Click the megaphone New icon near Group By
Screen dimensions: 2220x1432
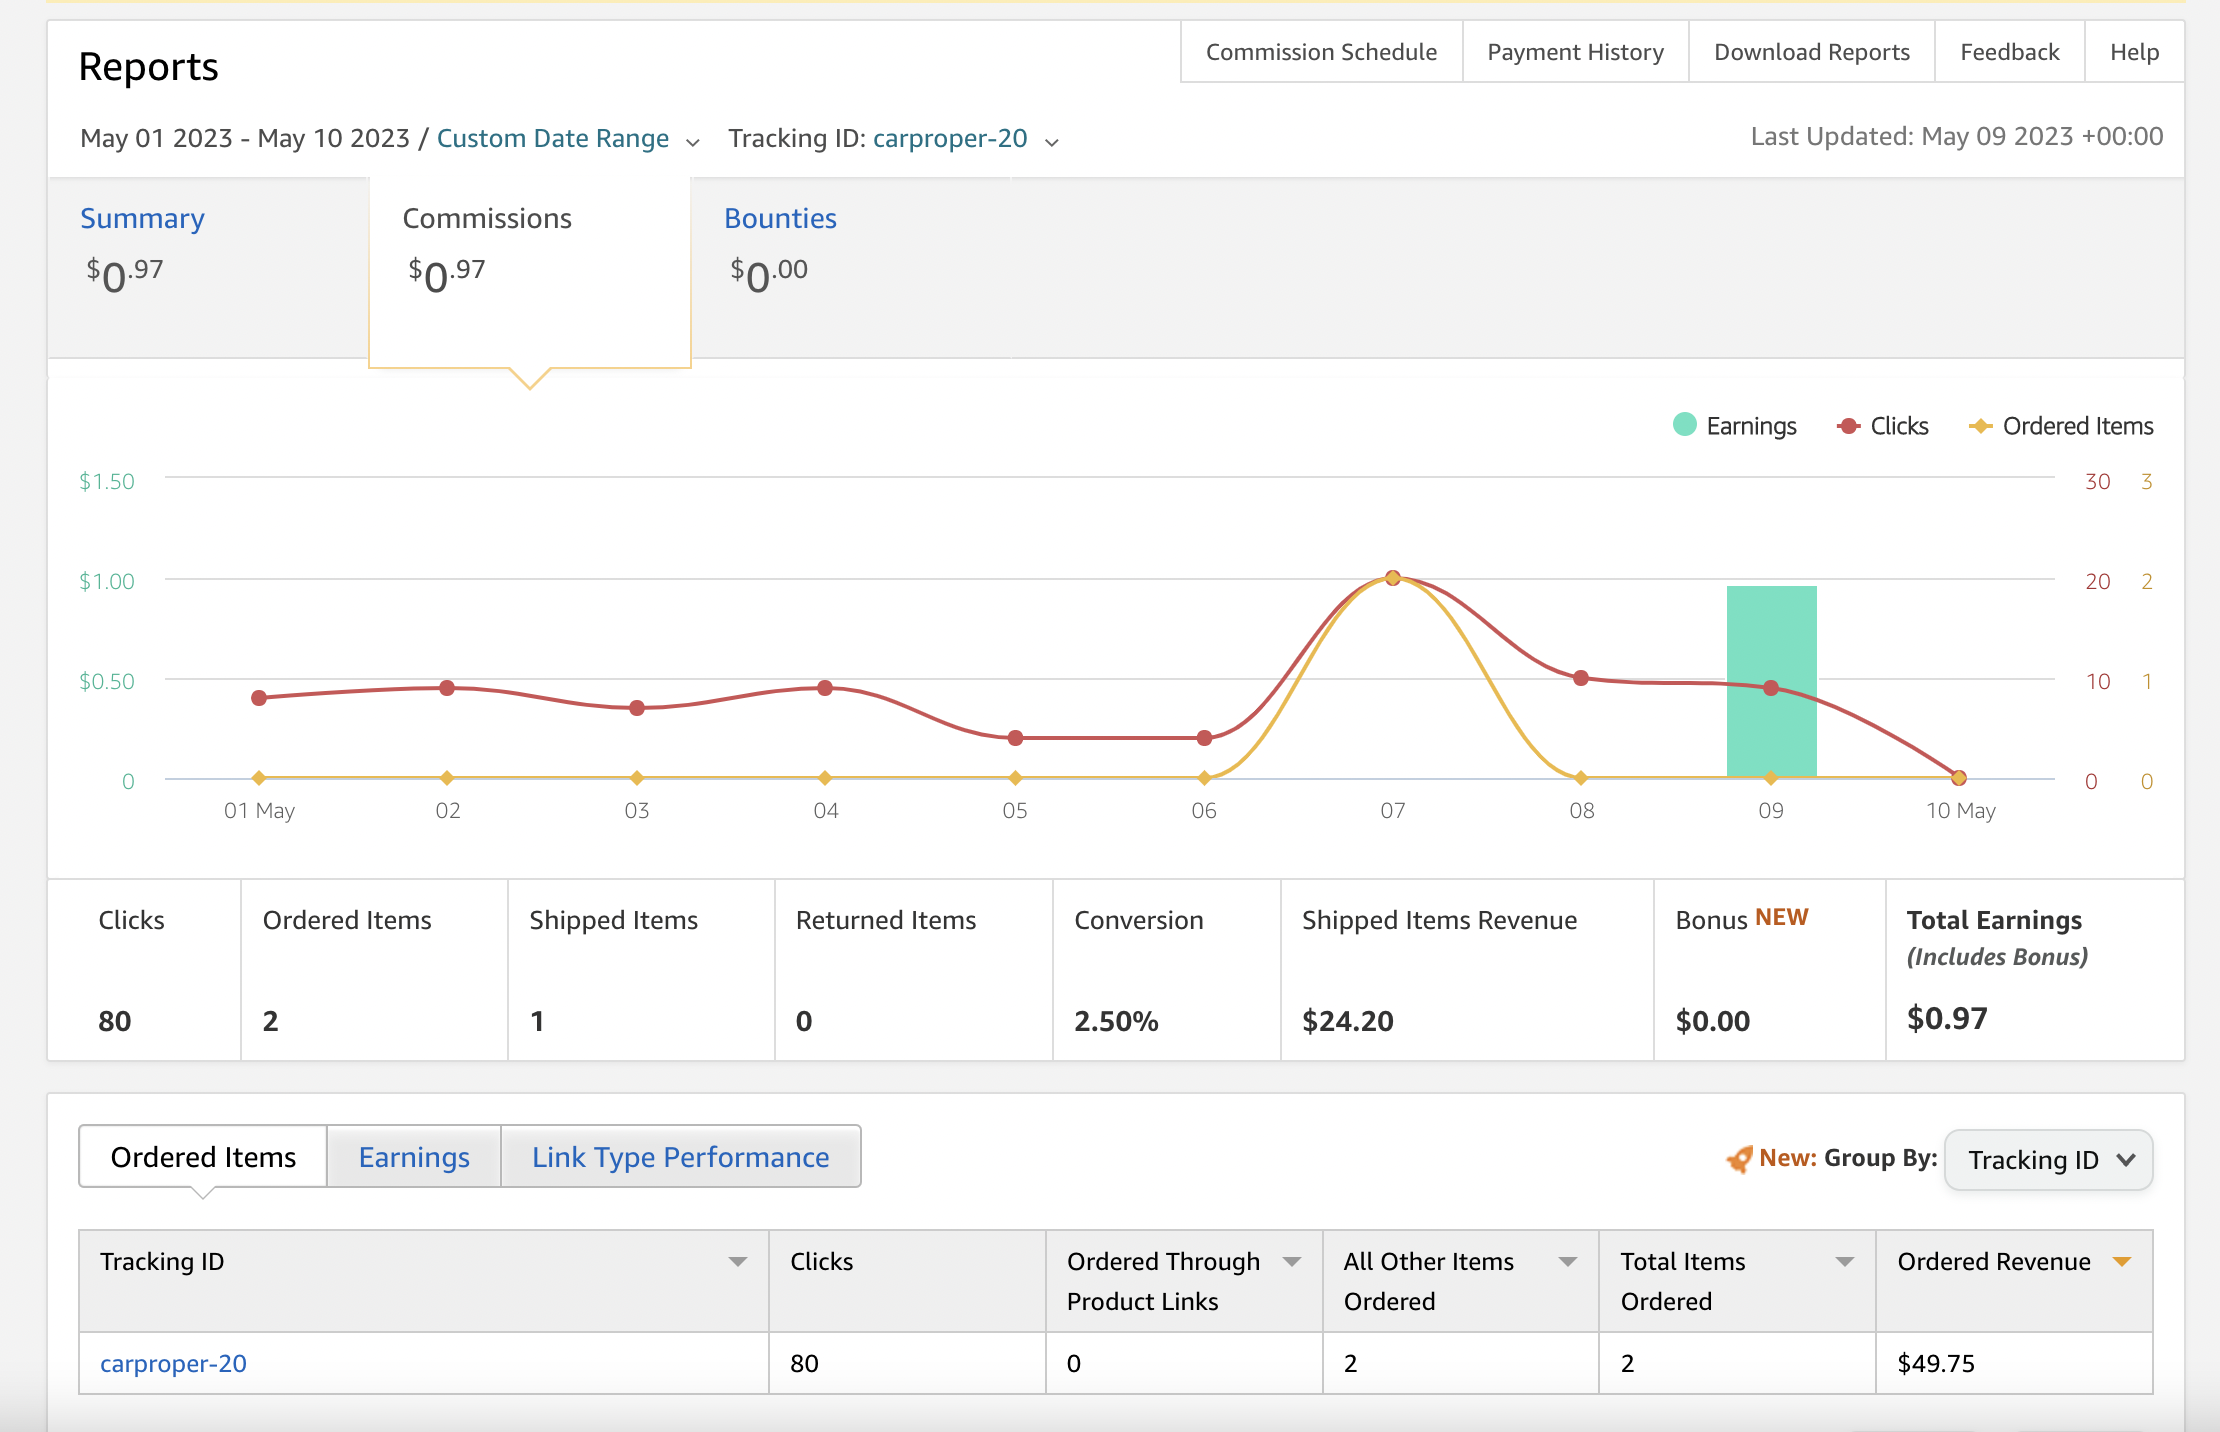tap(1739, 1159)
